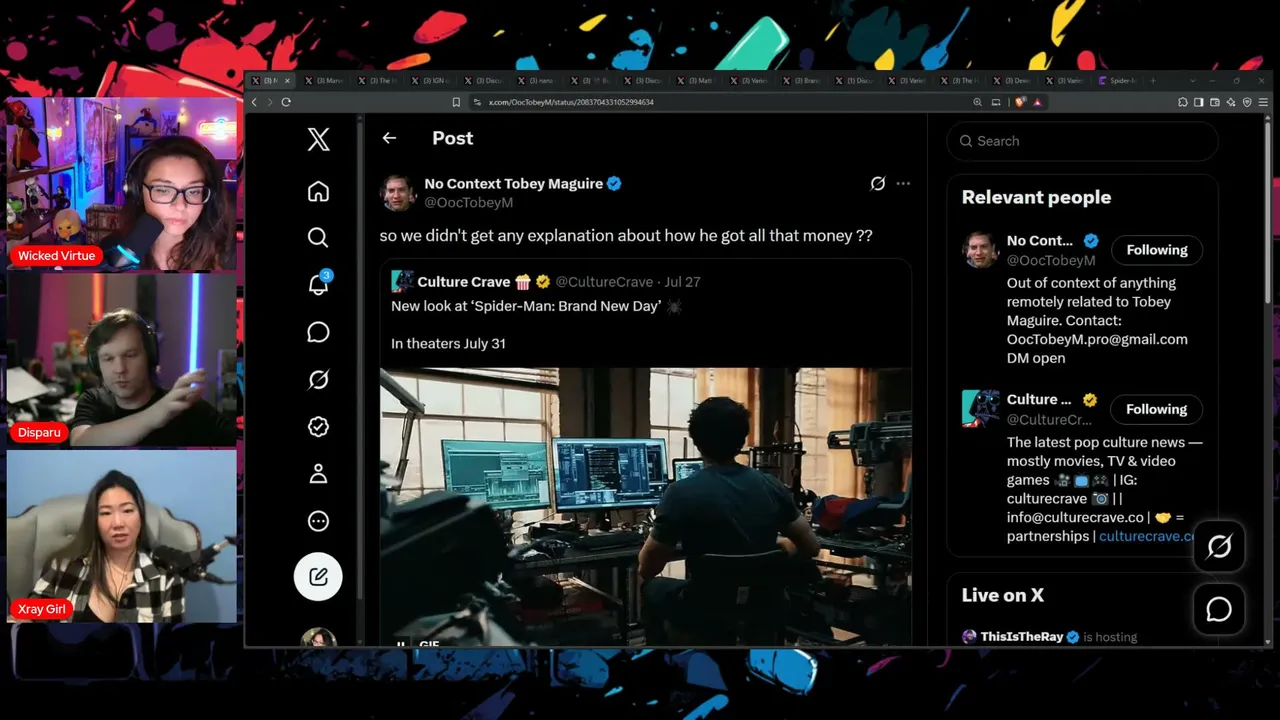The image size is (1280, 720).
Task: Click the Wicked Virtue webcam feed
Action: (x=122, y=184)
